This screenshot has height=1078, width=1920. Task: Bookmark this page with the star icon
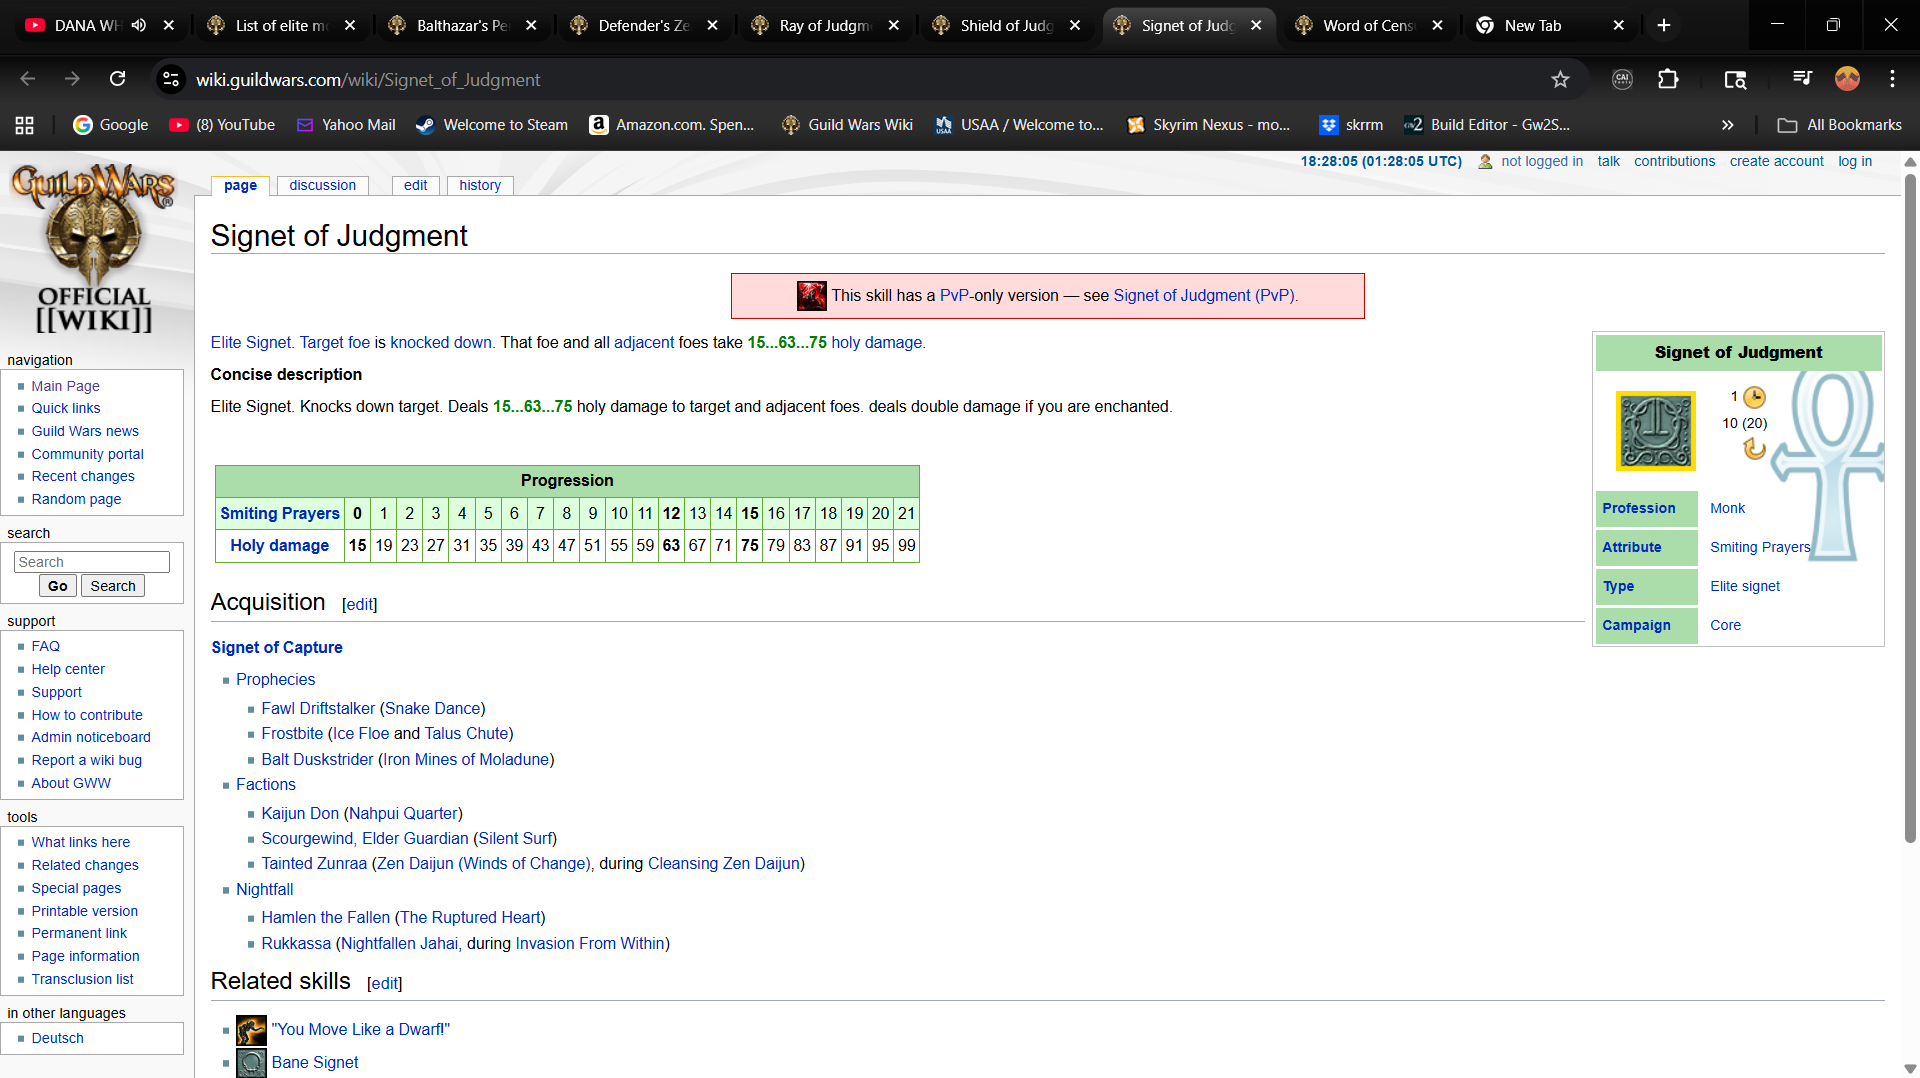(x=1560, y=79)
